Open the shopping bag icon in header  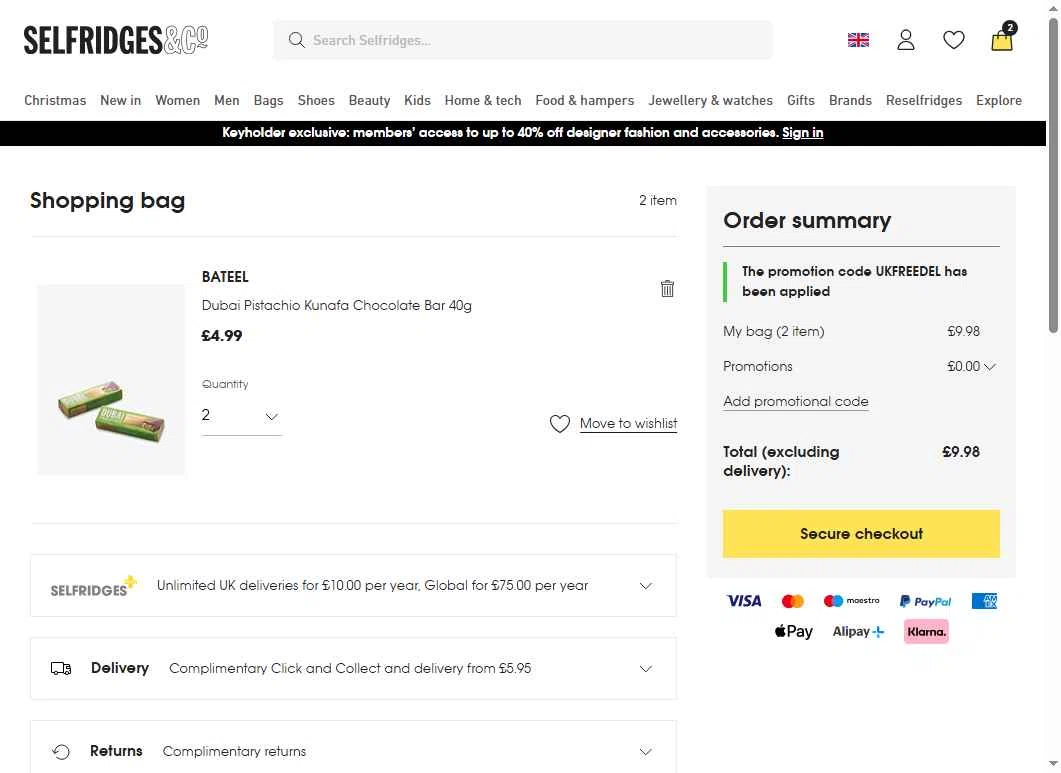coord(1002,39)
